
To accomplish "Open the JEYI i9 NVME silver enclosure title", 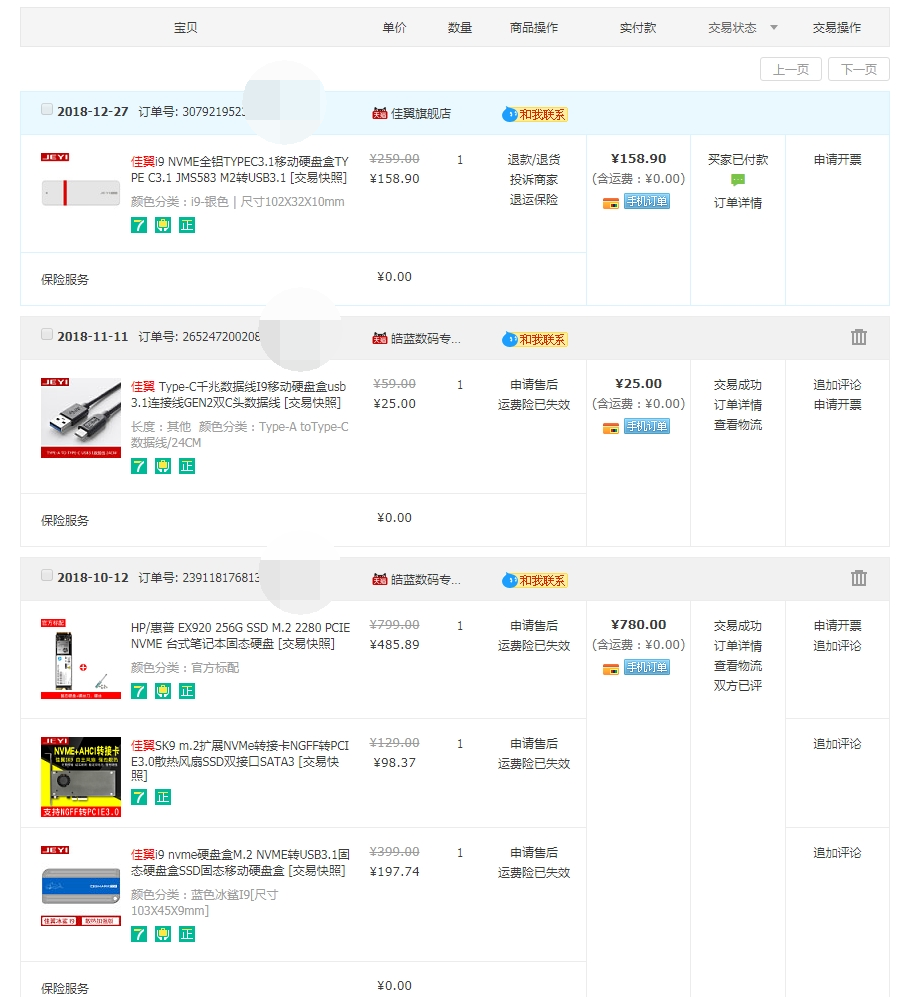I will pyautogui.click(x=240, y=169).
